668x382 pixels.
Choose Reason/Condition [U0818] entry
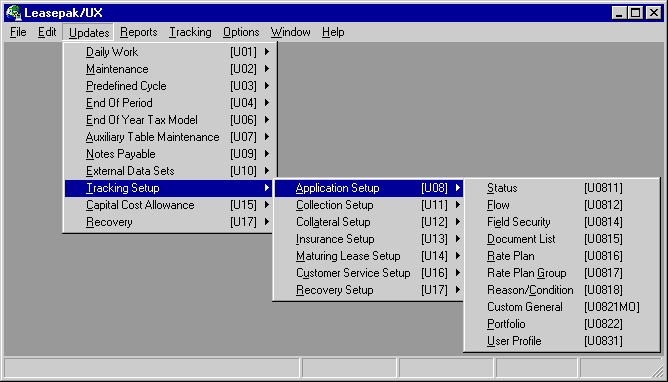point(561,290)
